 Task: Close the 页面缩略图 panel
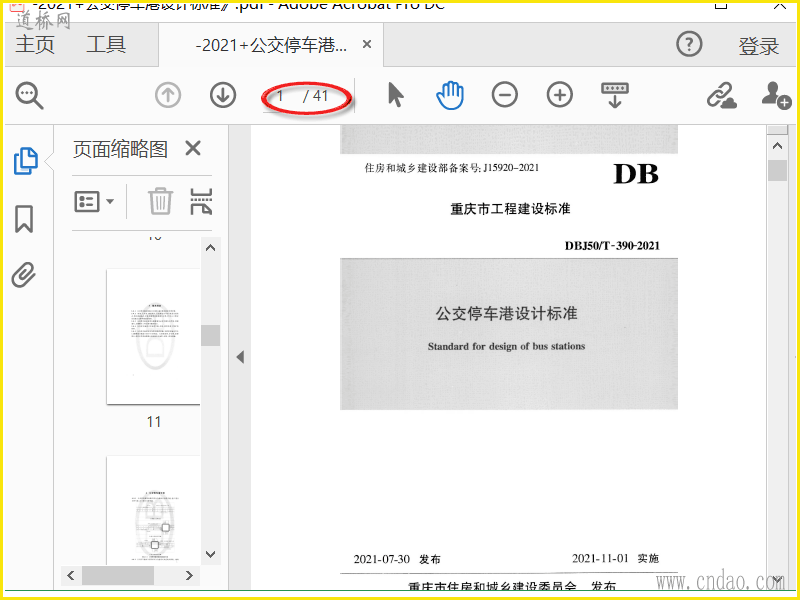coord(193,148)
